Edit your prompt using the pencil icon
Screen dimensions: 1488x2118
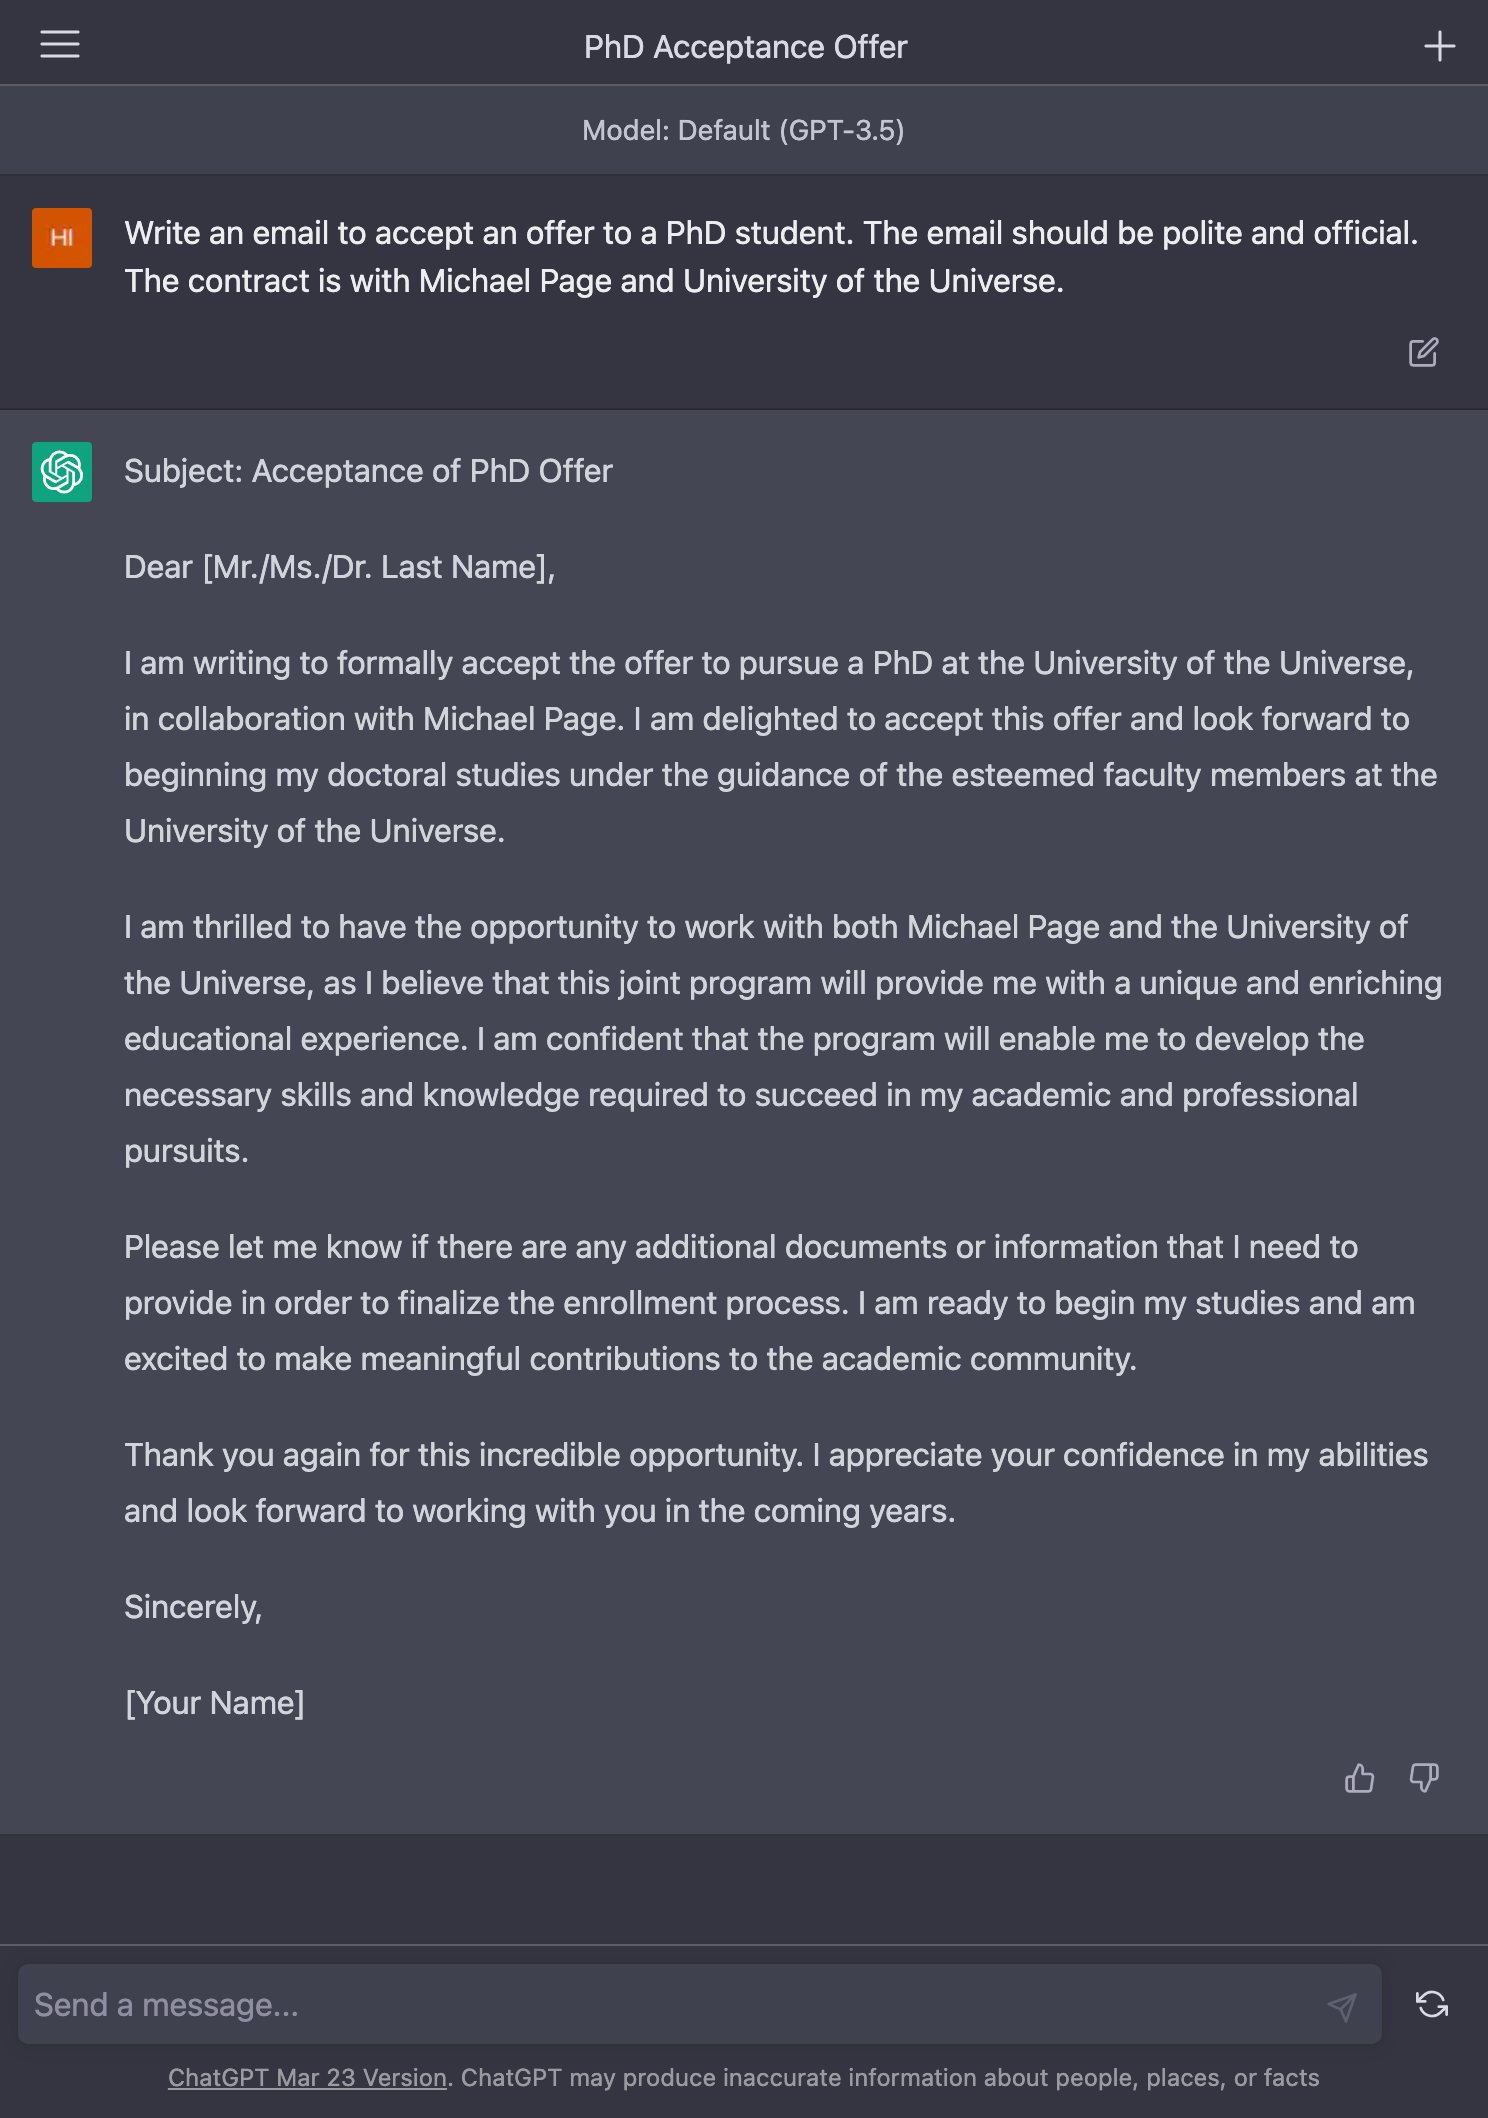point(1424,352)
